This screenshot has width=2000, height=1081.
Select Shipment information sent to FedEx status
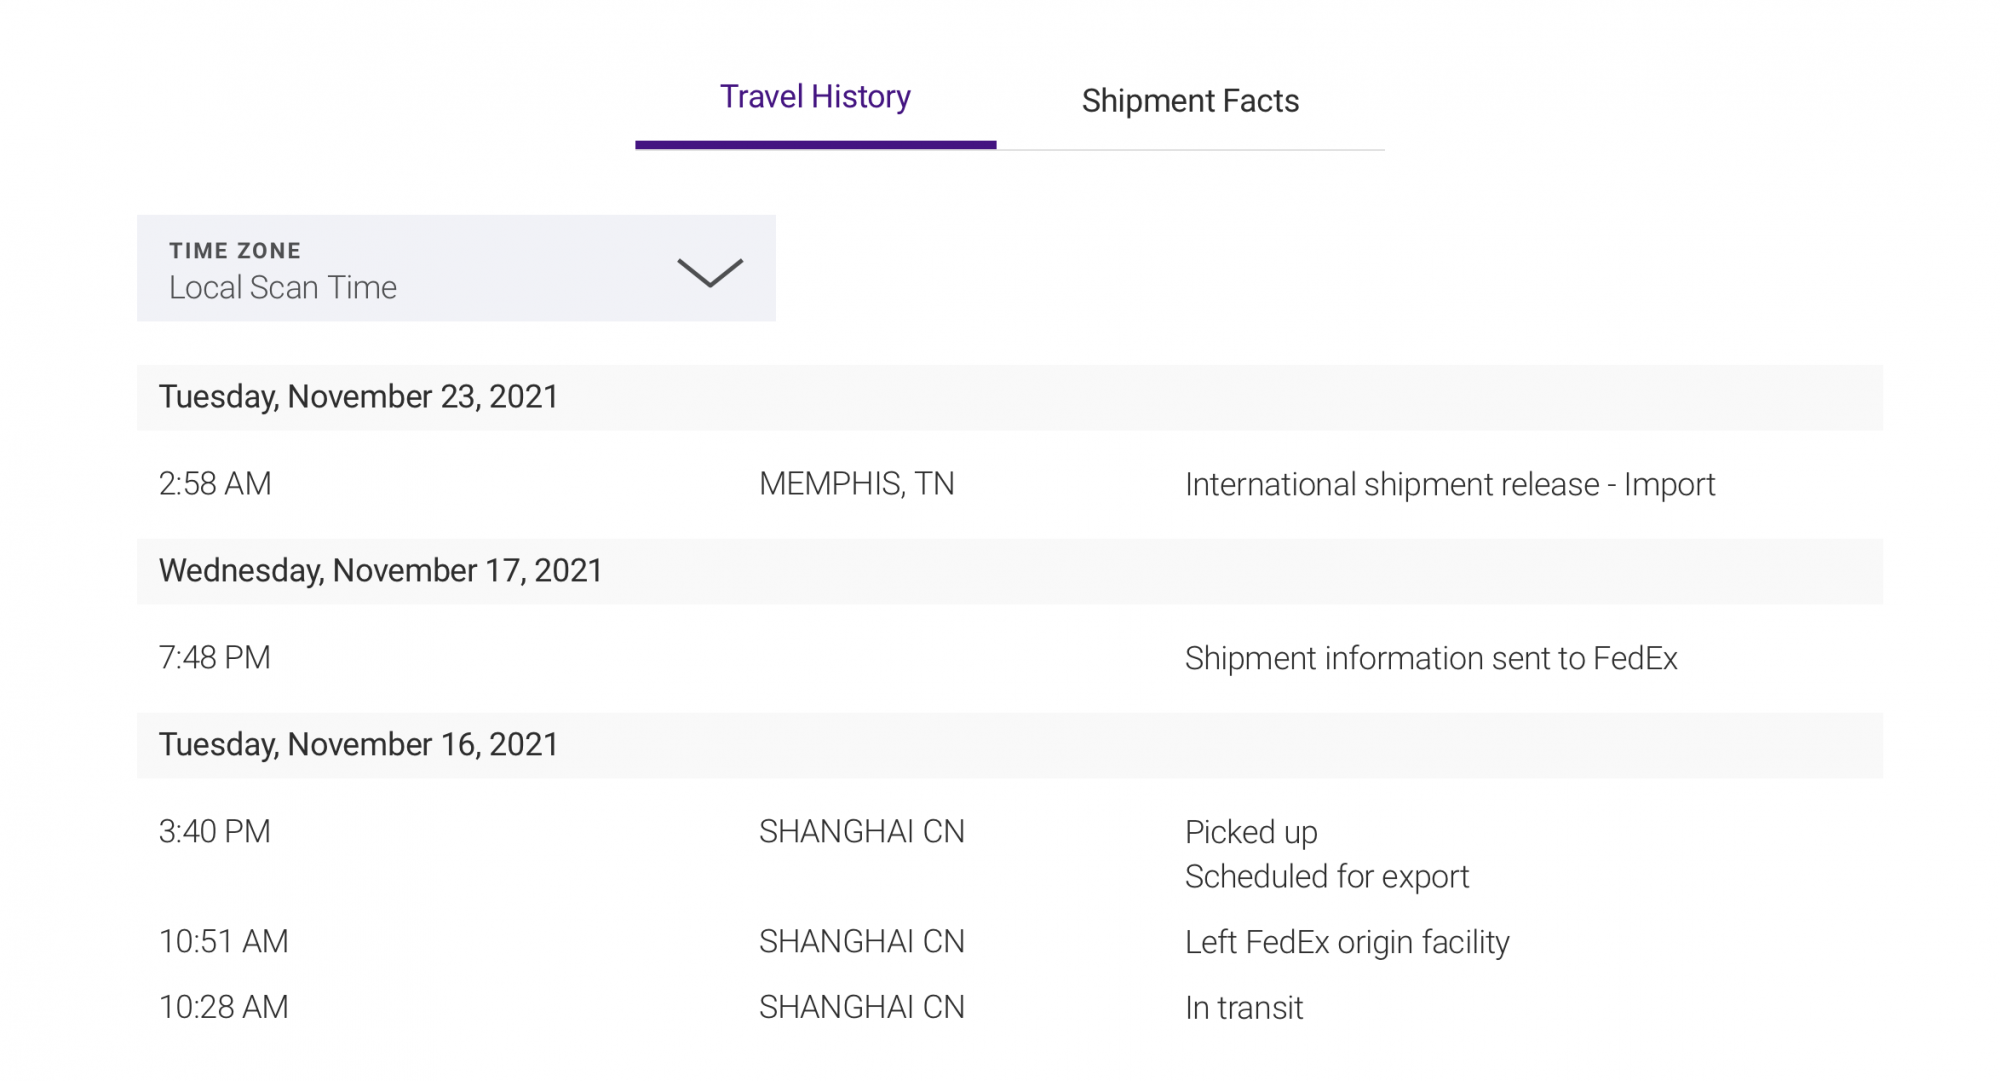pos(1431,659)
